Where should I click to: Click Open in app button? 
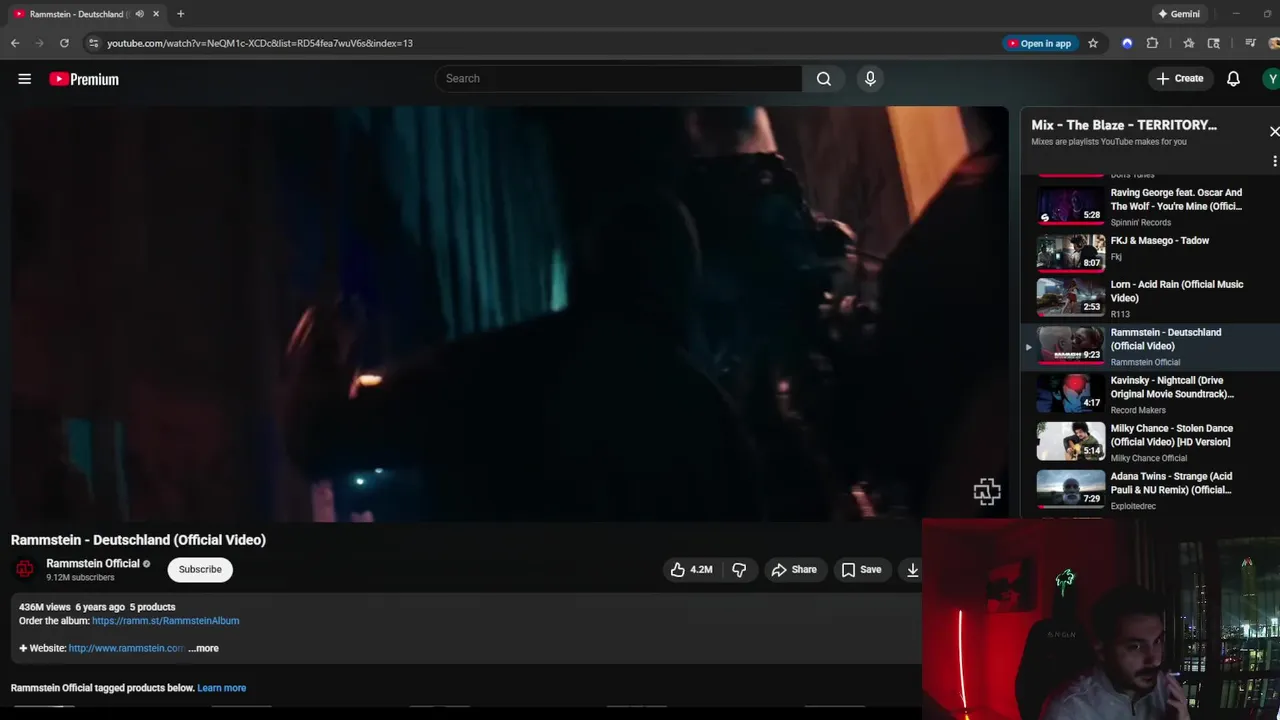coord(1039,43)
